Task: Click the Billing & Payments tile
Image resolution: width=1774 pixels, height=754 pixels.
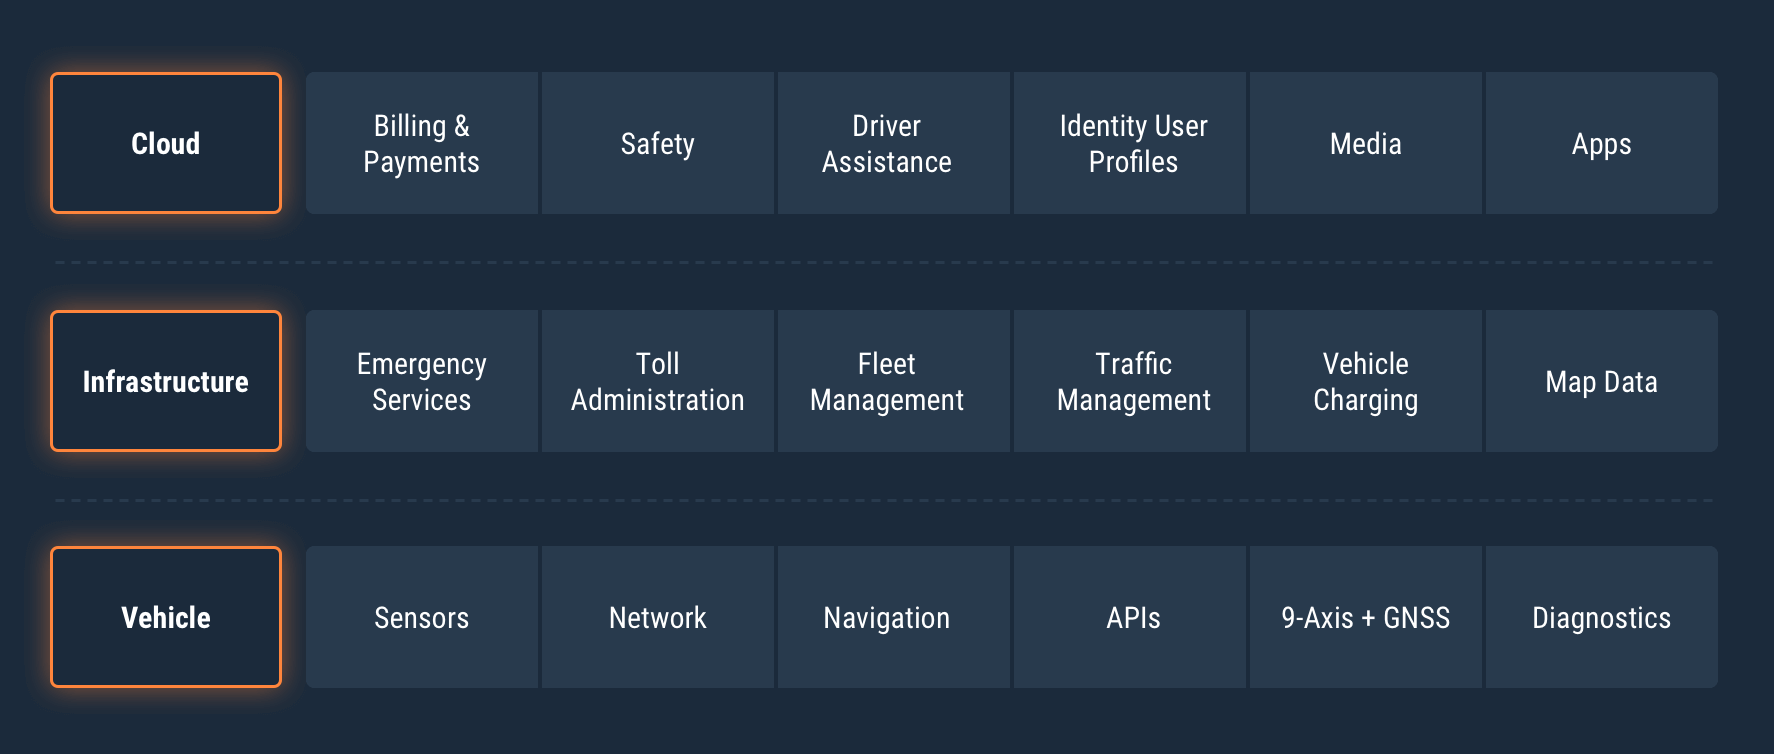Action: tap(422, 143)
